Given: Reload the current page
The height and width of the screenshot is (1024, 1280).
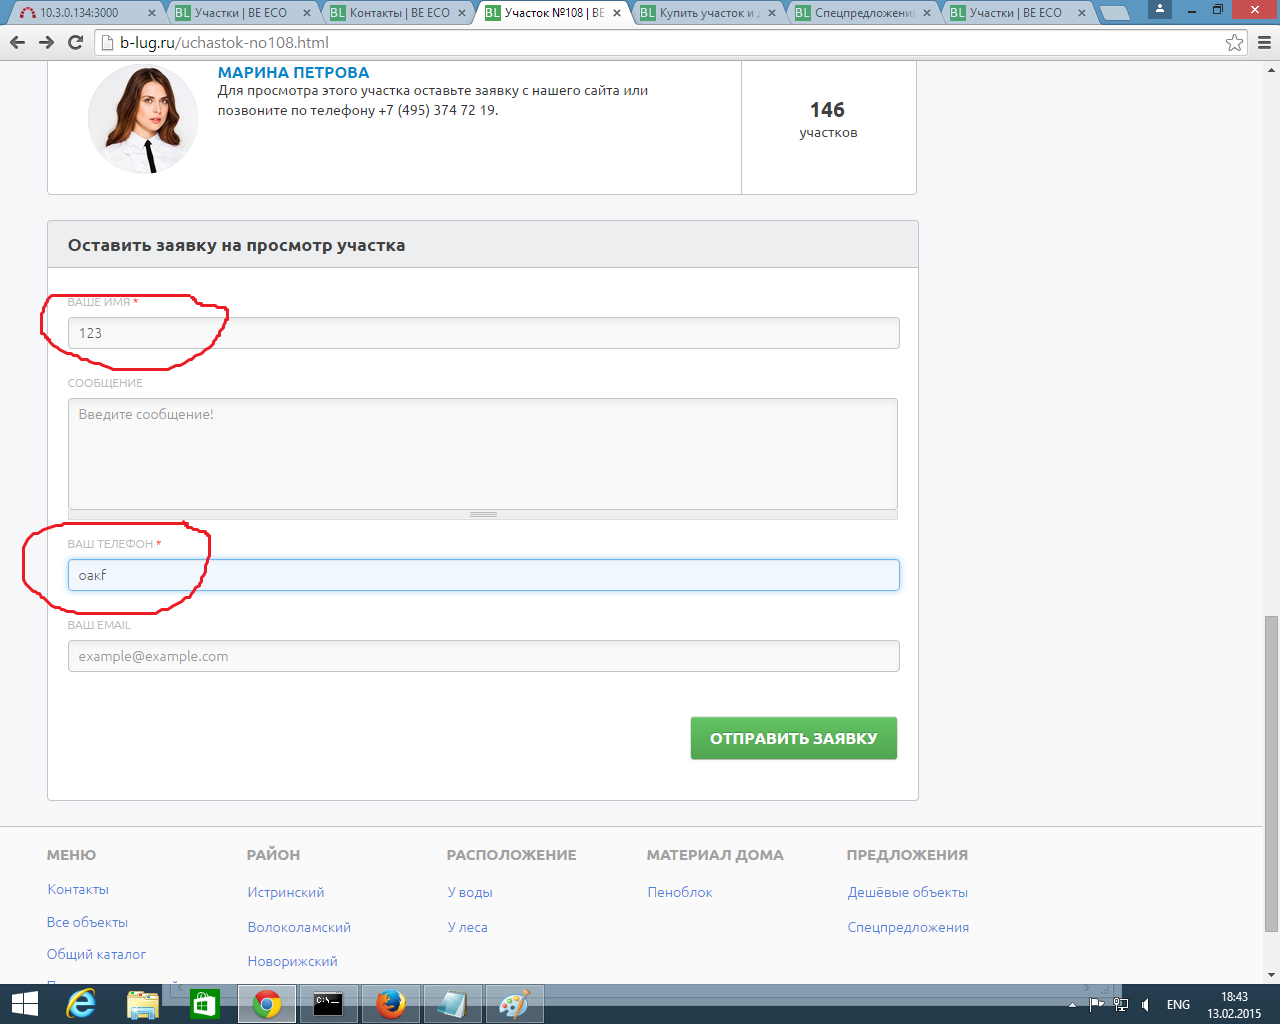Looking at the screenshot, I should [75, 43].
